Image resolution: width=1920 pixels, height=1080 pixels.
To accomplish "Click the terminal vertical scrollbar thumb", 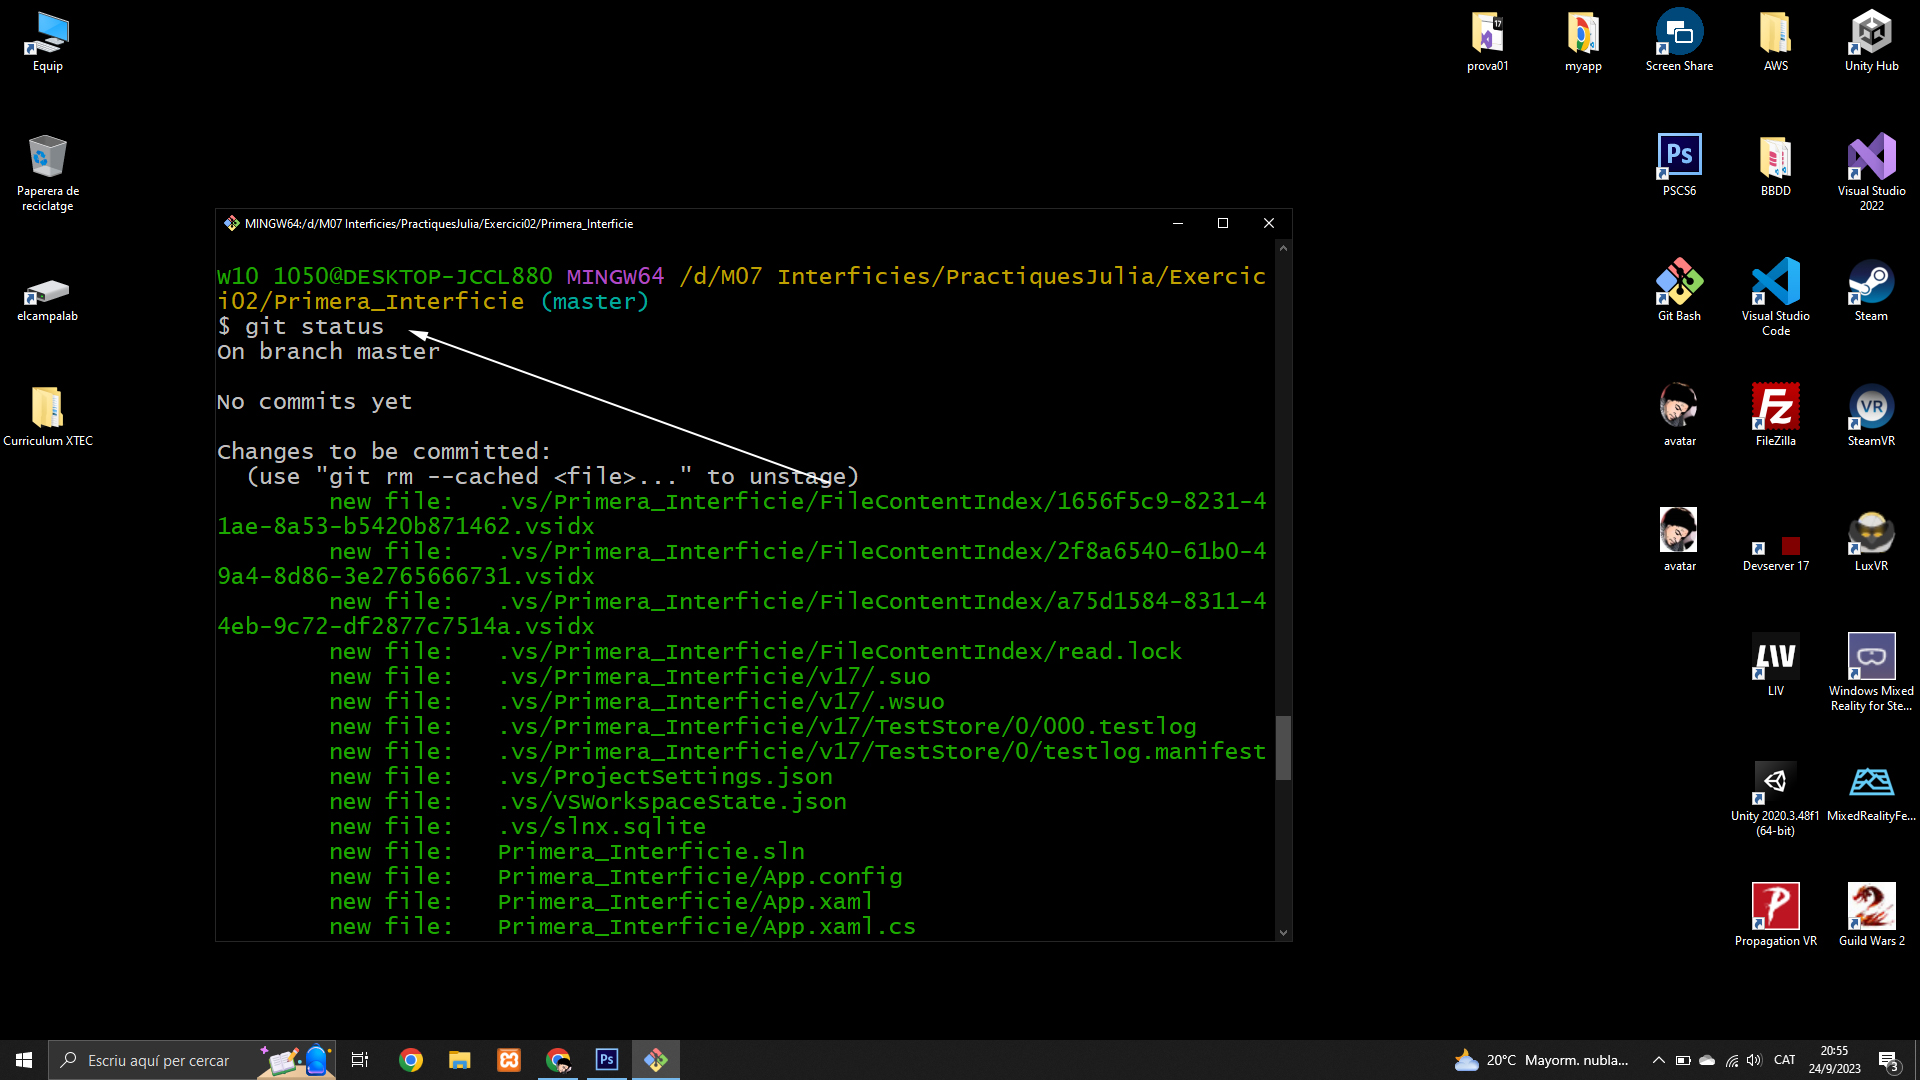I will coord(1283,747).
